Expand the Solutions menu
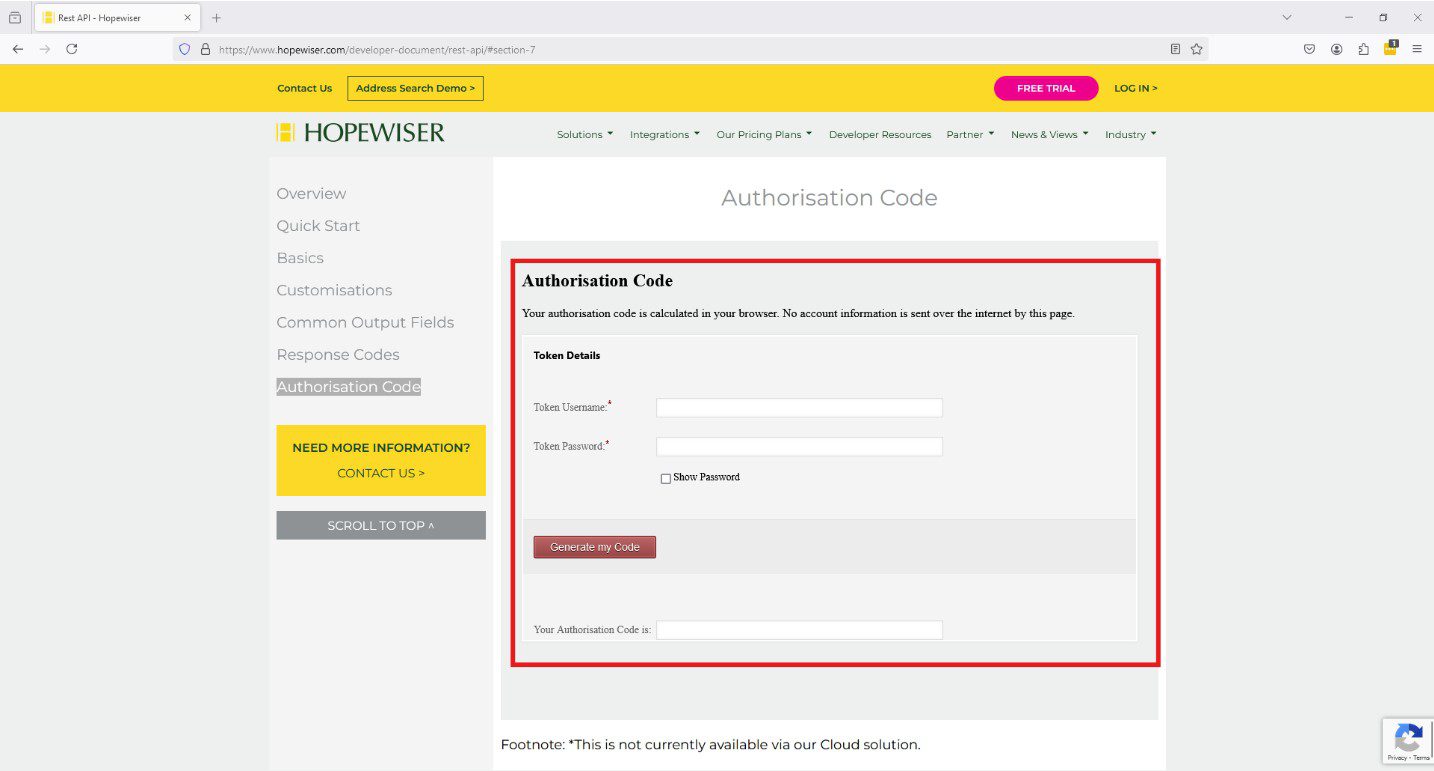The height and width of the screenshot is (771, 1434). [x=585, y=135]
